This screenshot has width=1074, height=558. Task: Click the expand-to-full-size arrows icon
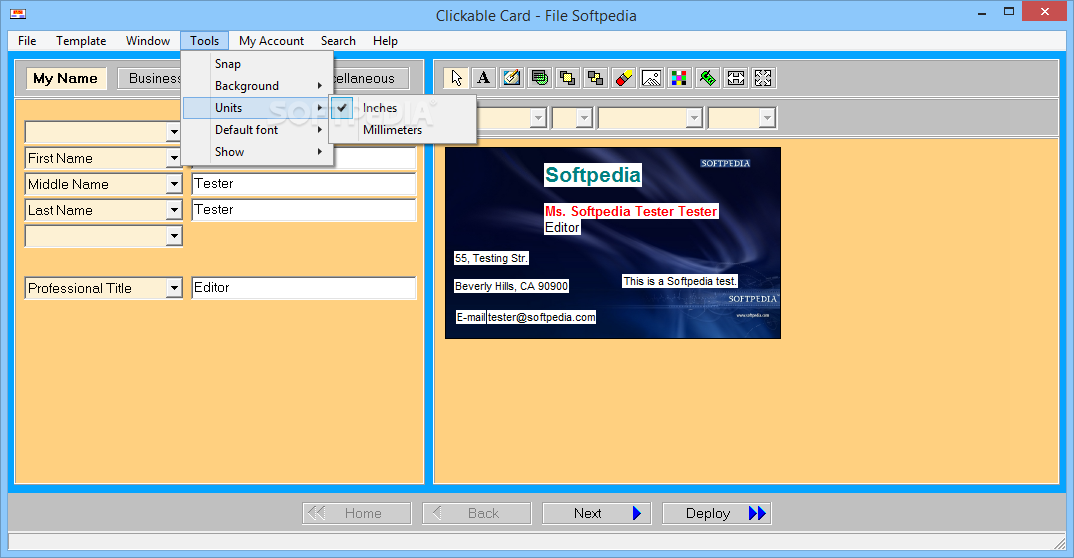click(763, 78)
